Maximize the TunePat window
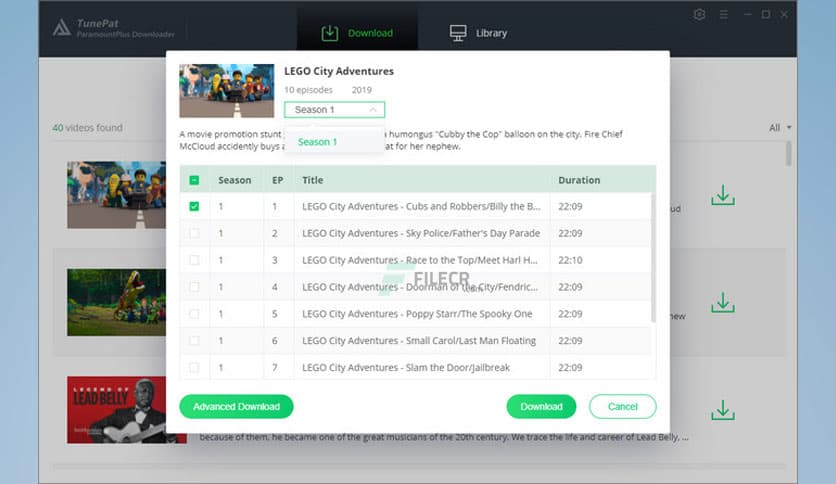 pos(766,14)
